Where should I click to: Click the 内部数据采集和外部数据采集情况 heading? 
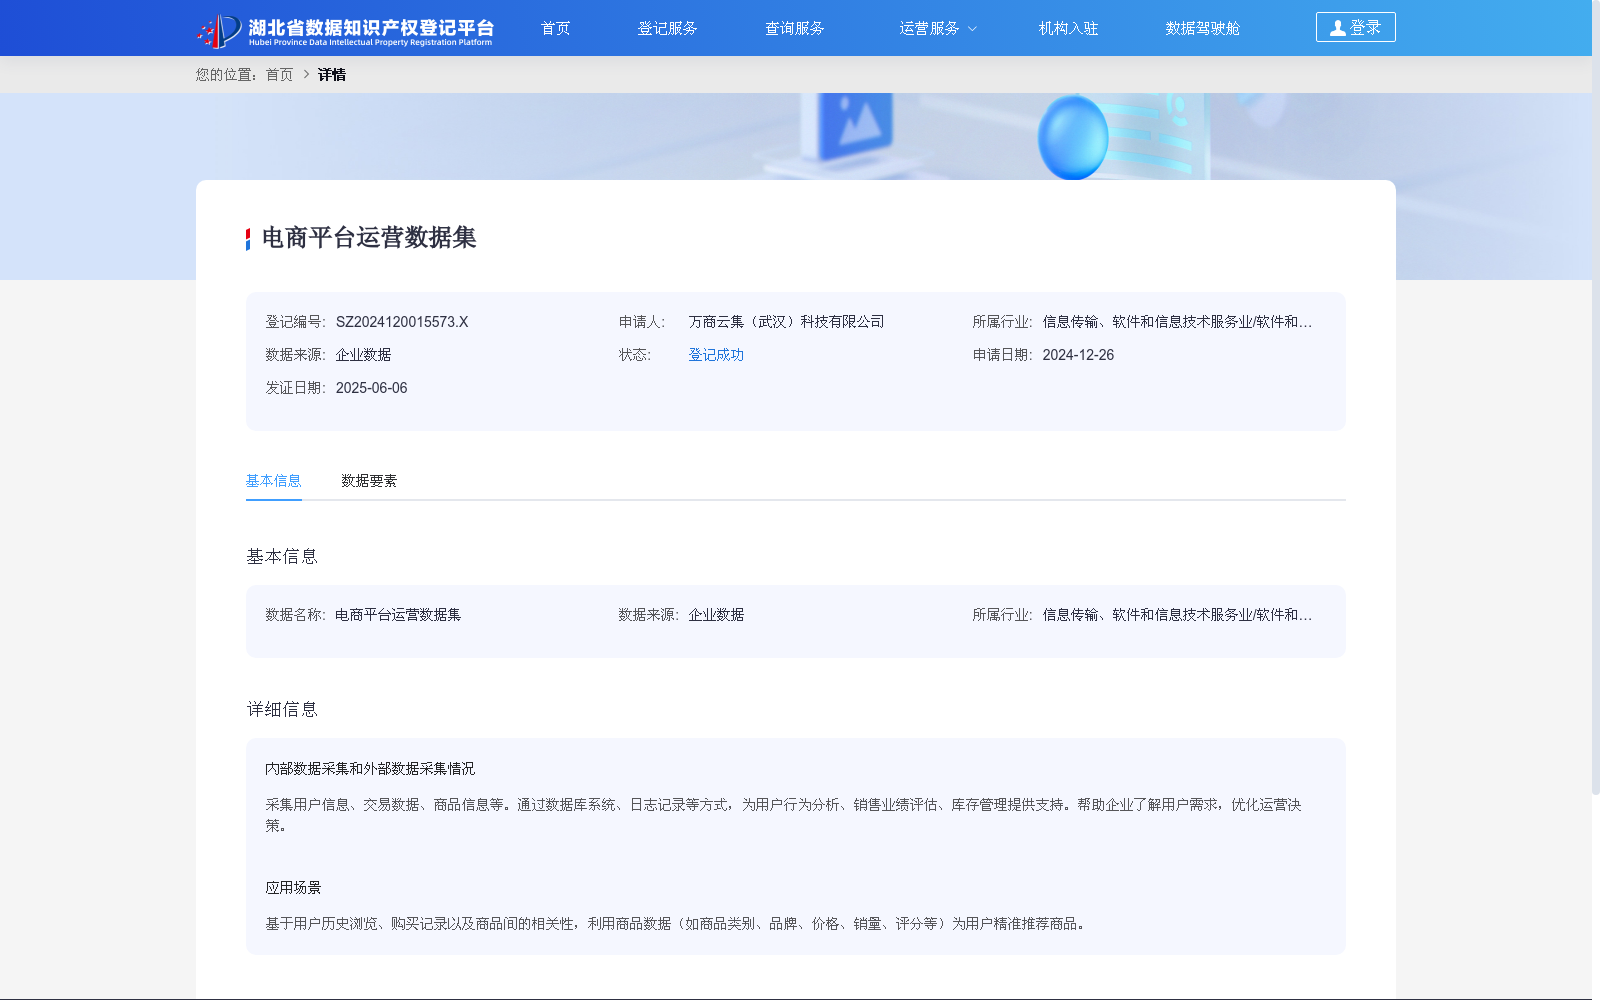pyautogui.click(x=370, y=769)
